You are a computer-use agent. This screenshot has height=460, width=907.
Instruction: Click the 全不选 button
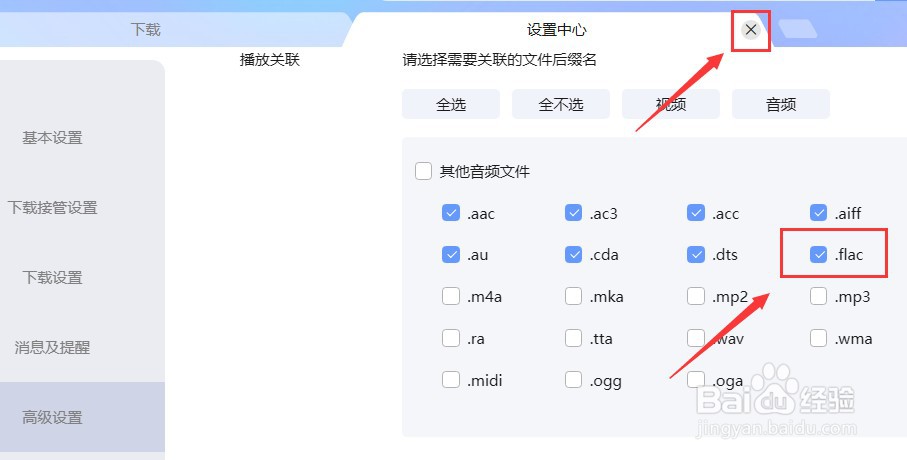(x=561, y=104)
